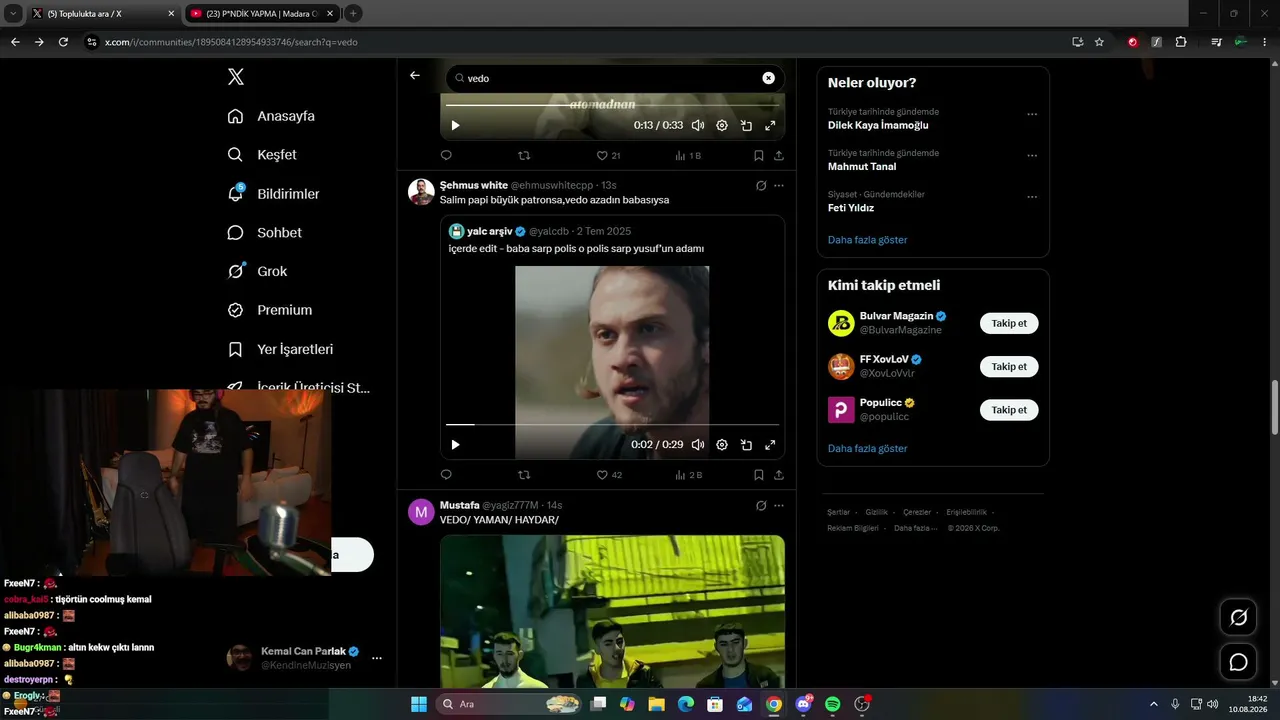The image size is (1280, 720).
Task: Reload the page
Action: 63,42
